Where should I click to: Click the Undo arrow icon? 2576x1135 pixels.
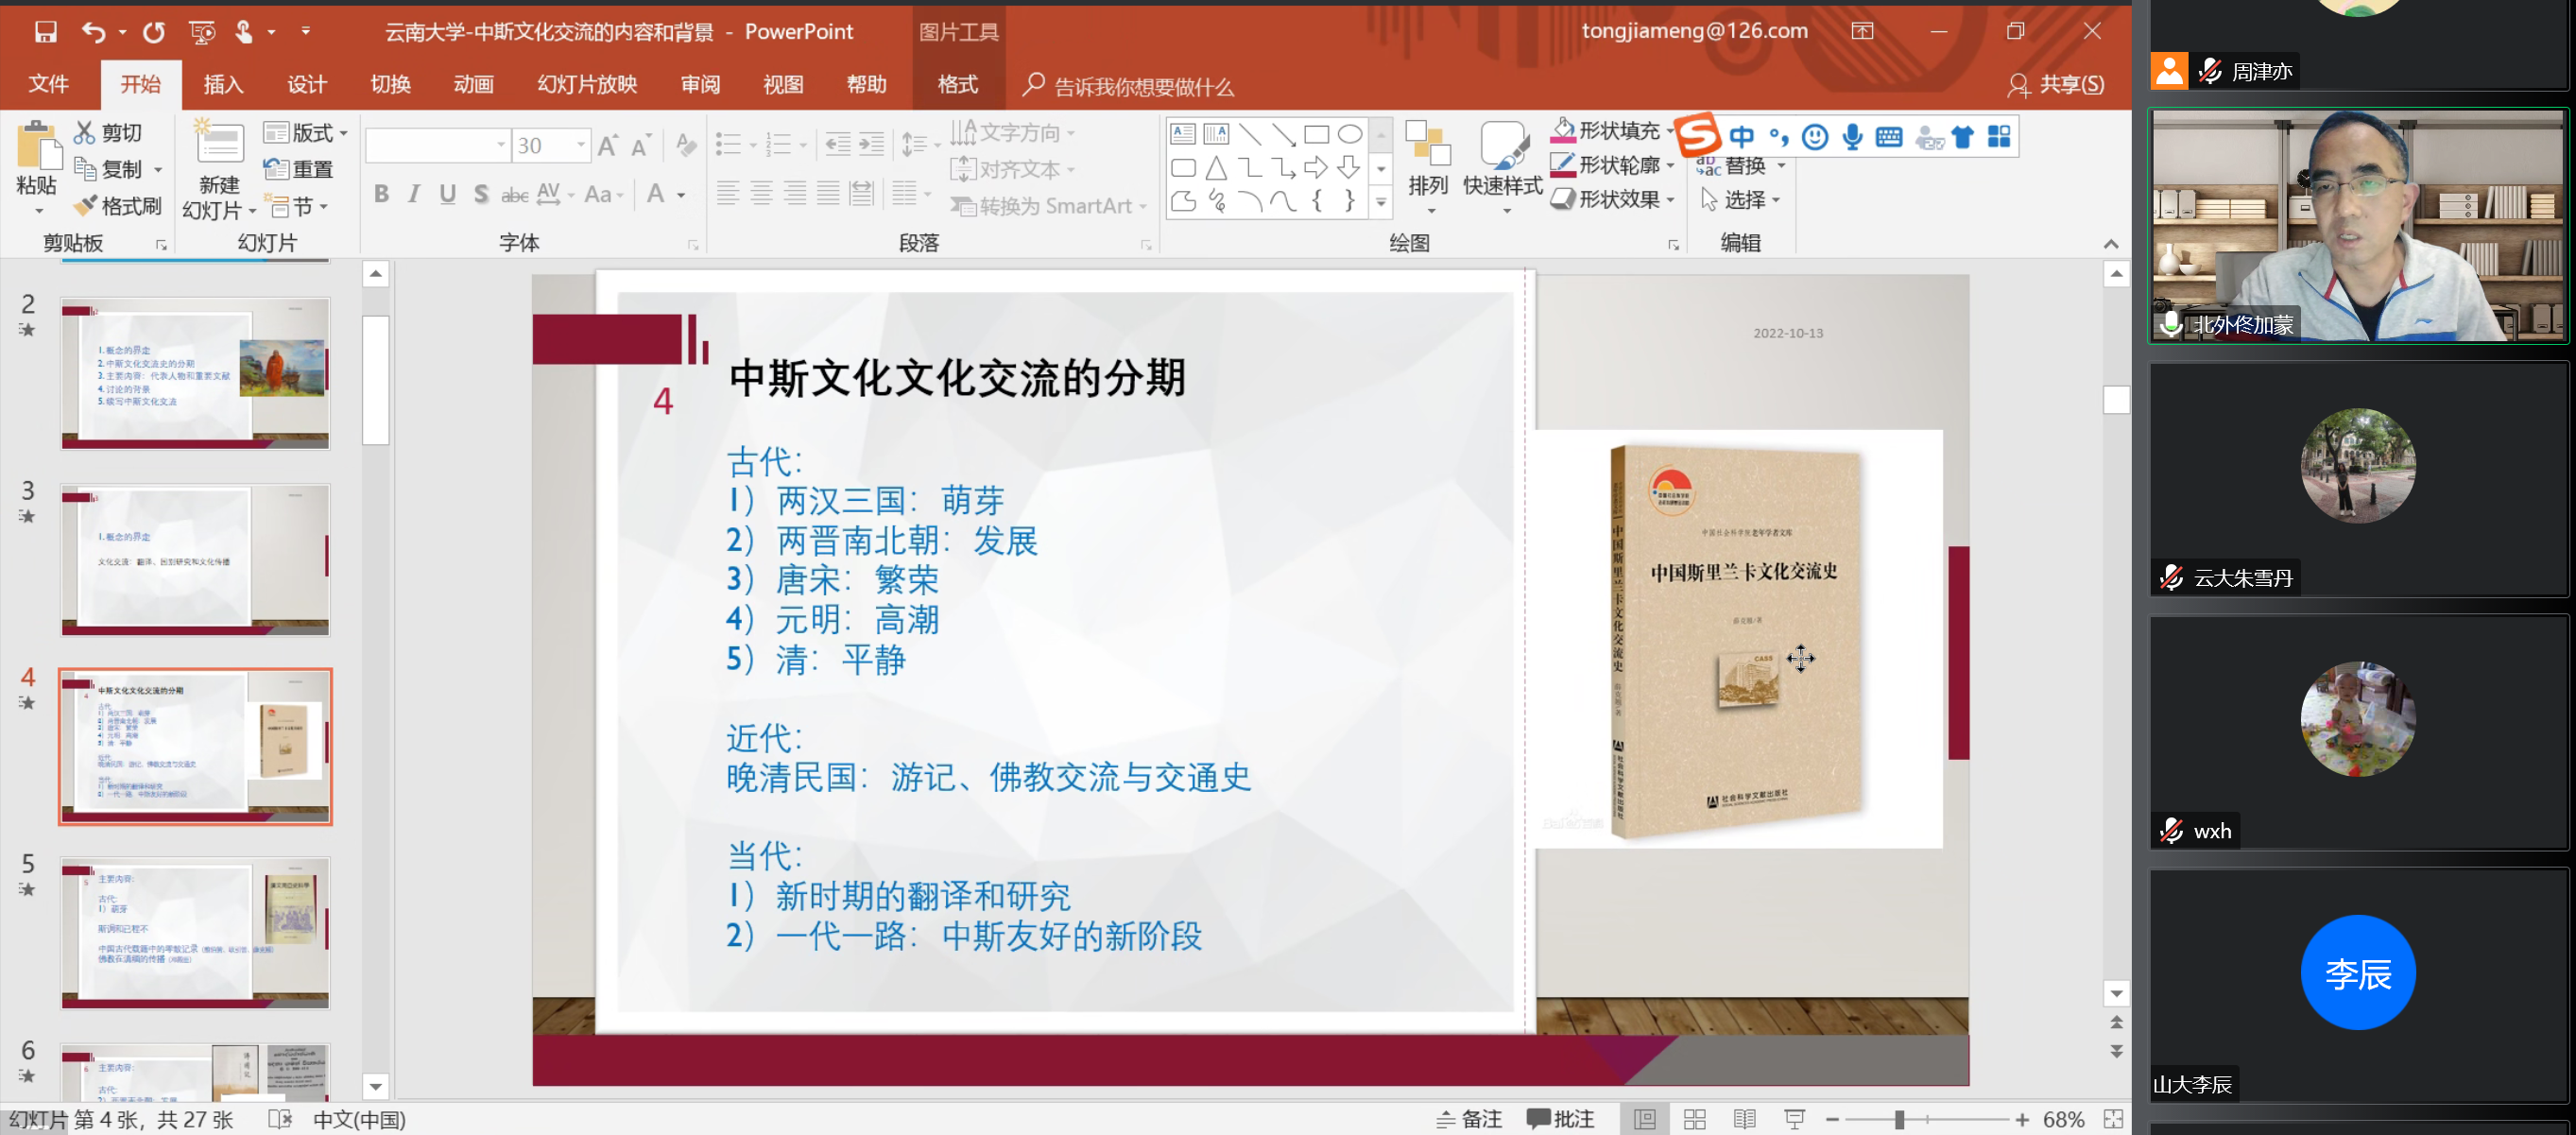point(93,32)
